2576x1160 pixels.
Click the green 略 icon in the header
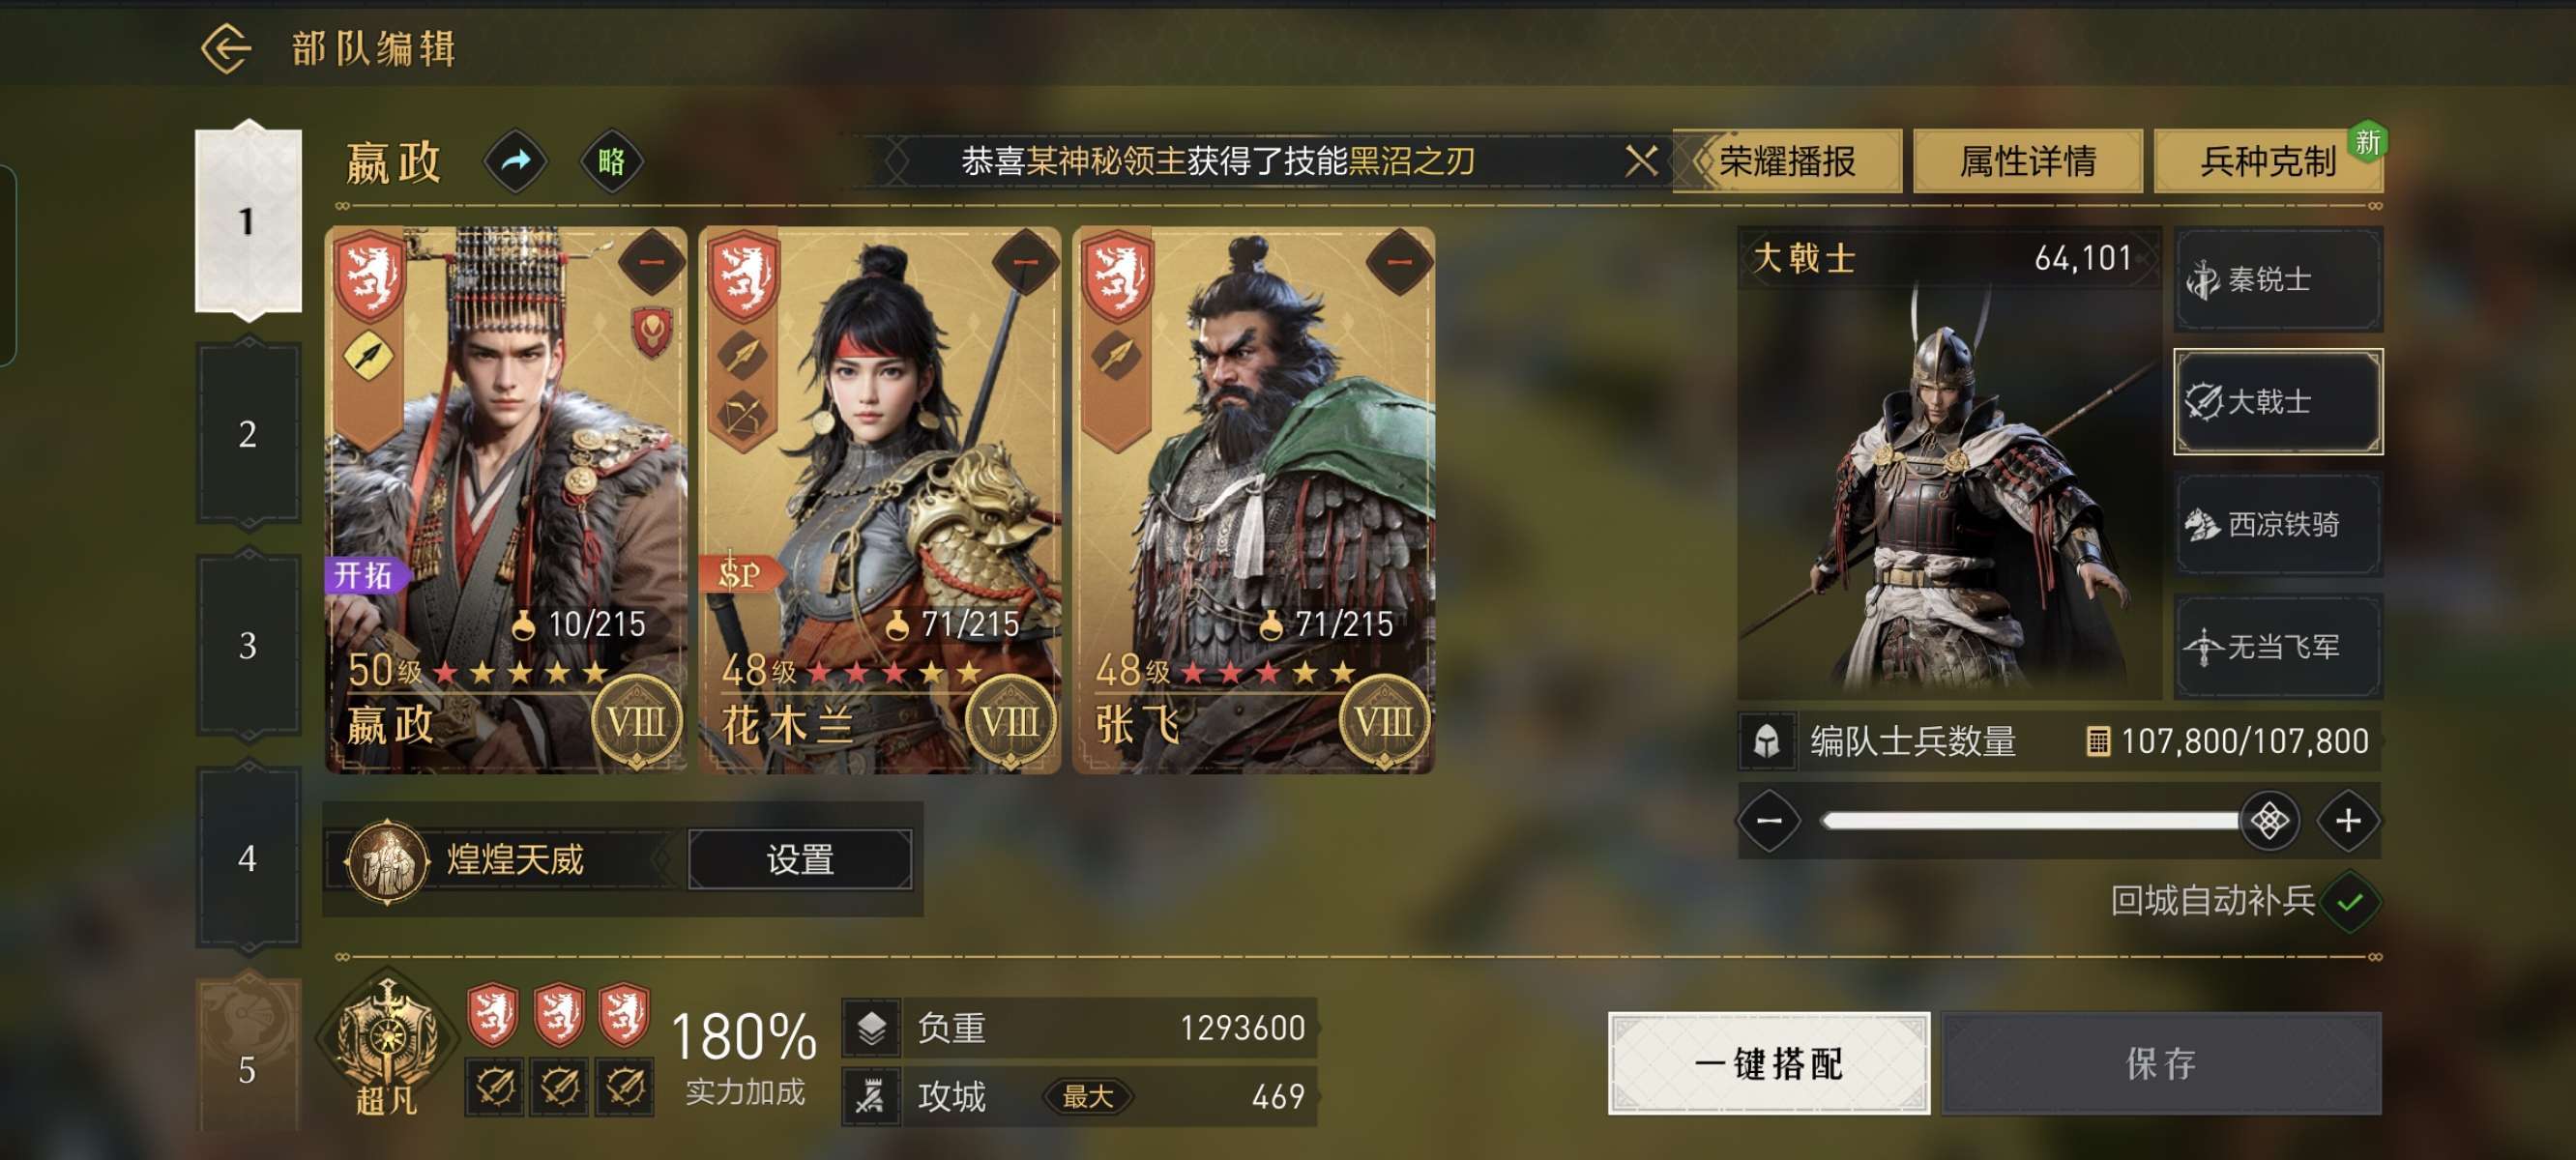[611, 160]
